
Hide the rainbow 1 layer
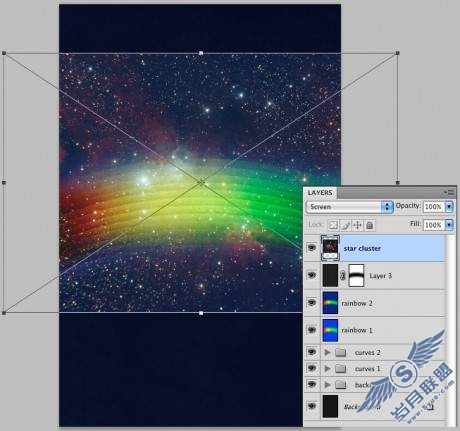coord(312,330)
